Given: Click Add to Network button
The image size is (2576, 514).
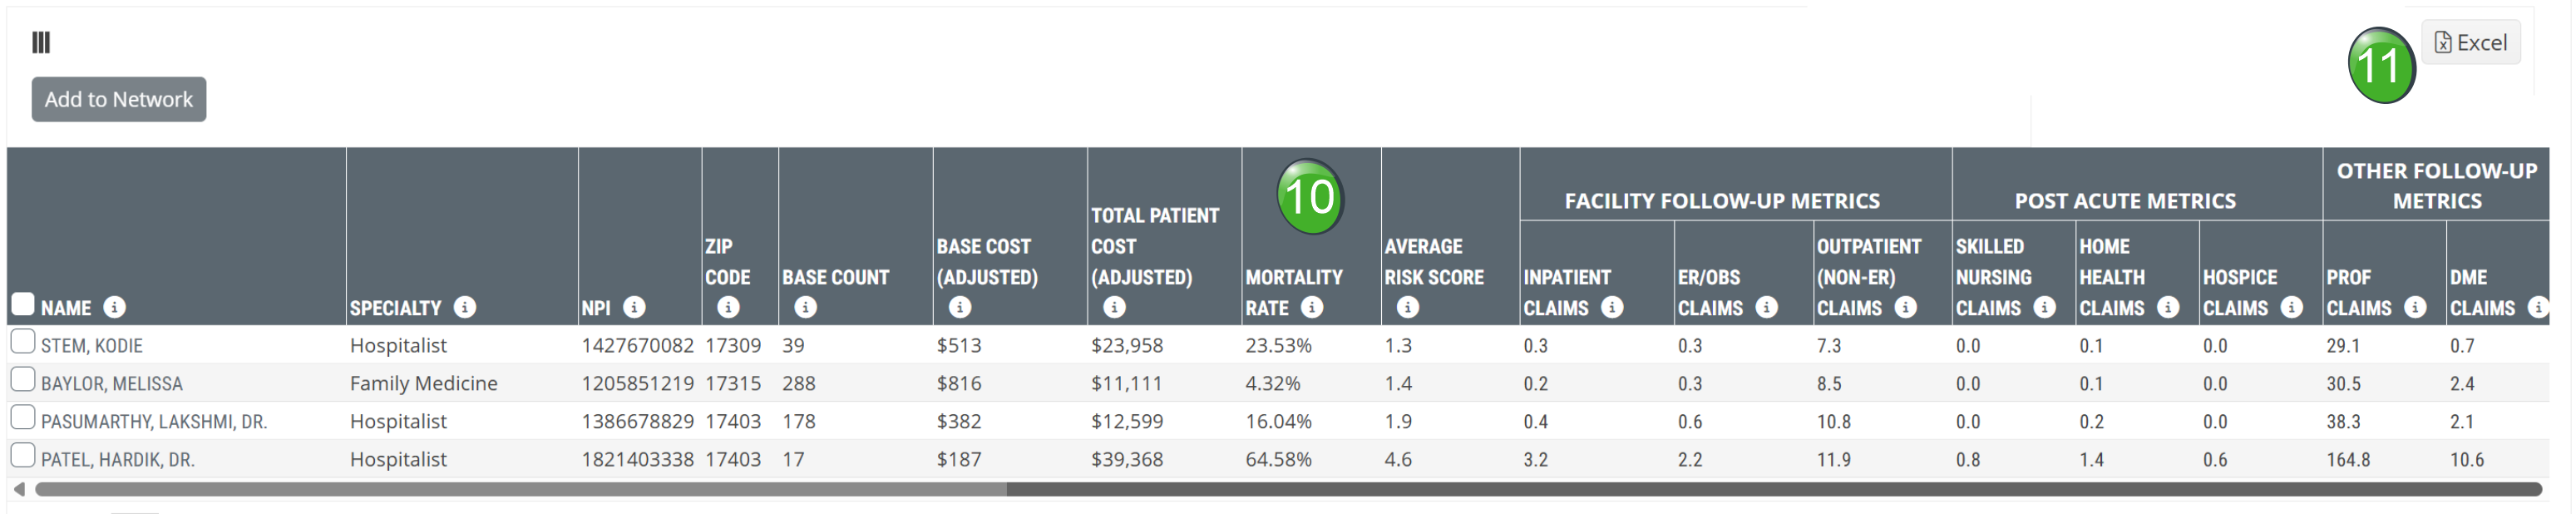Looking at the screenshot, I should coord(119,99).
